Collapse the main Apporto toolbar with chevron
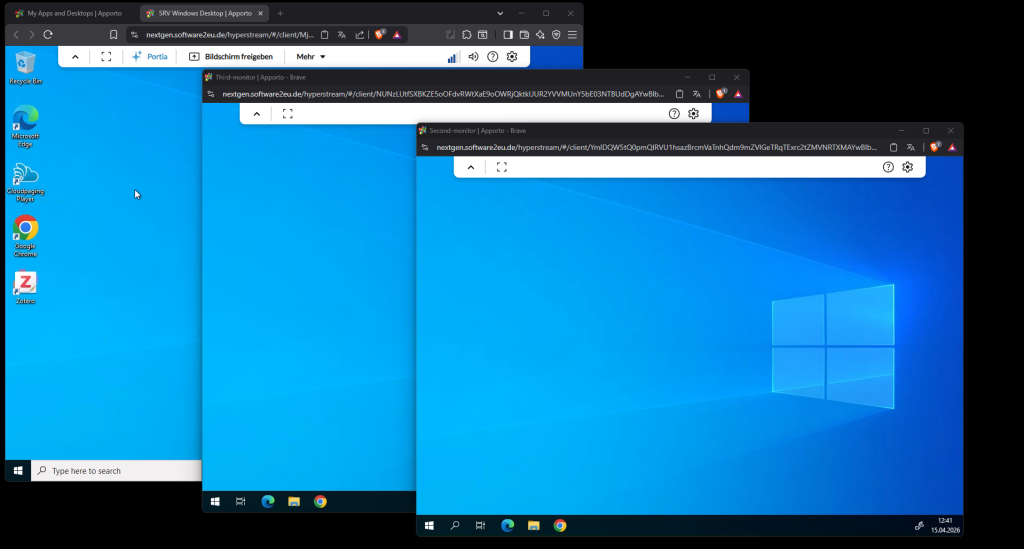Viewport: 1024px width, 549px height. (x=75, y=57)
